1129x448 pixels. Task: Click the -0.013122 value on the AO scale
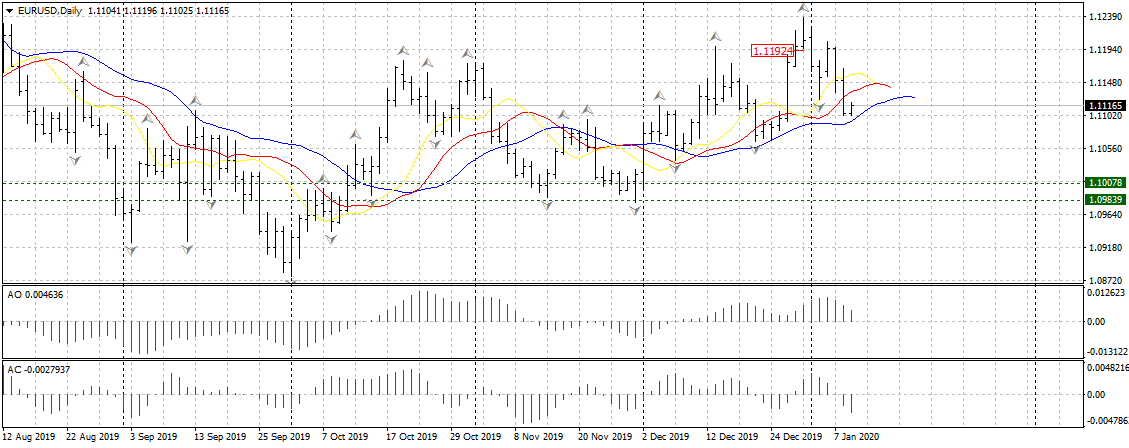(1106, 352)
